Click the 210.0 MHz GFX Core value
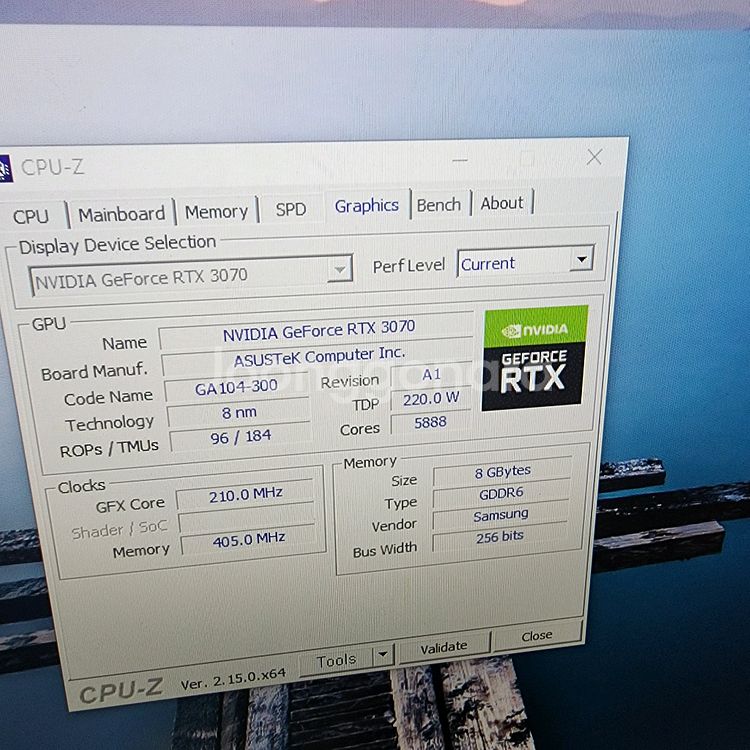 click(245, 495)
